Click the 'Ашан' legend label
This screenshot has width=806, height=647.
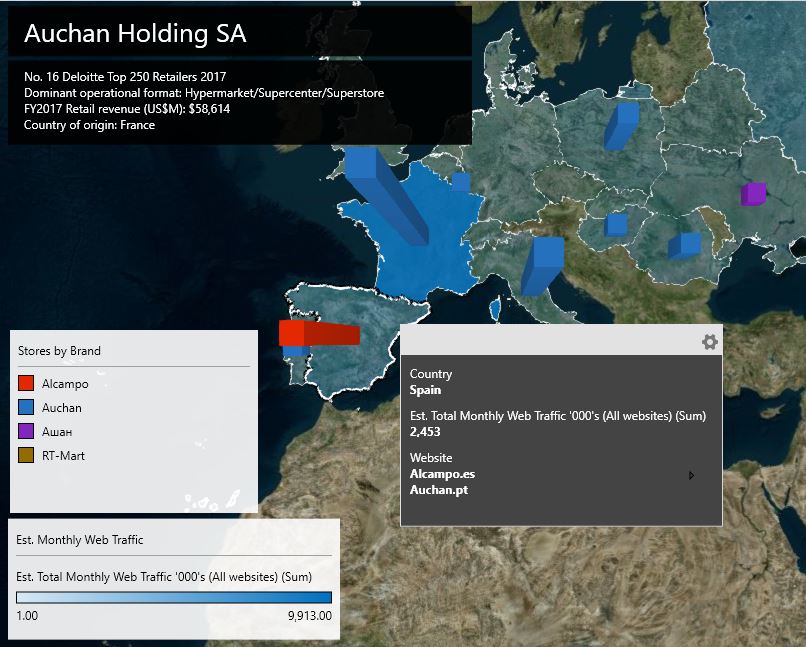tap(57, 432)
